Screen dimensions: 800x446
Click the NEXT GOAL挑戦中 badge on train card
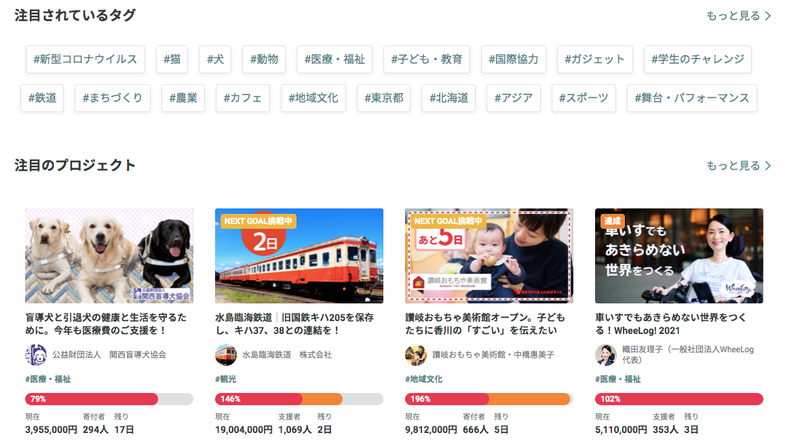click(258, 221)
